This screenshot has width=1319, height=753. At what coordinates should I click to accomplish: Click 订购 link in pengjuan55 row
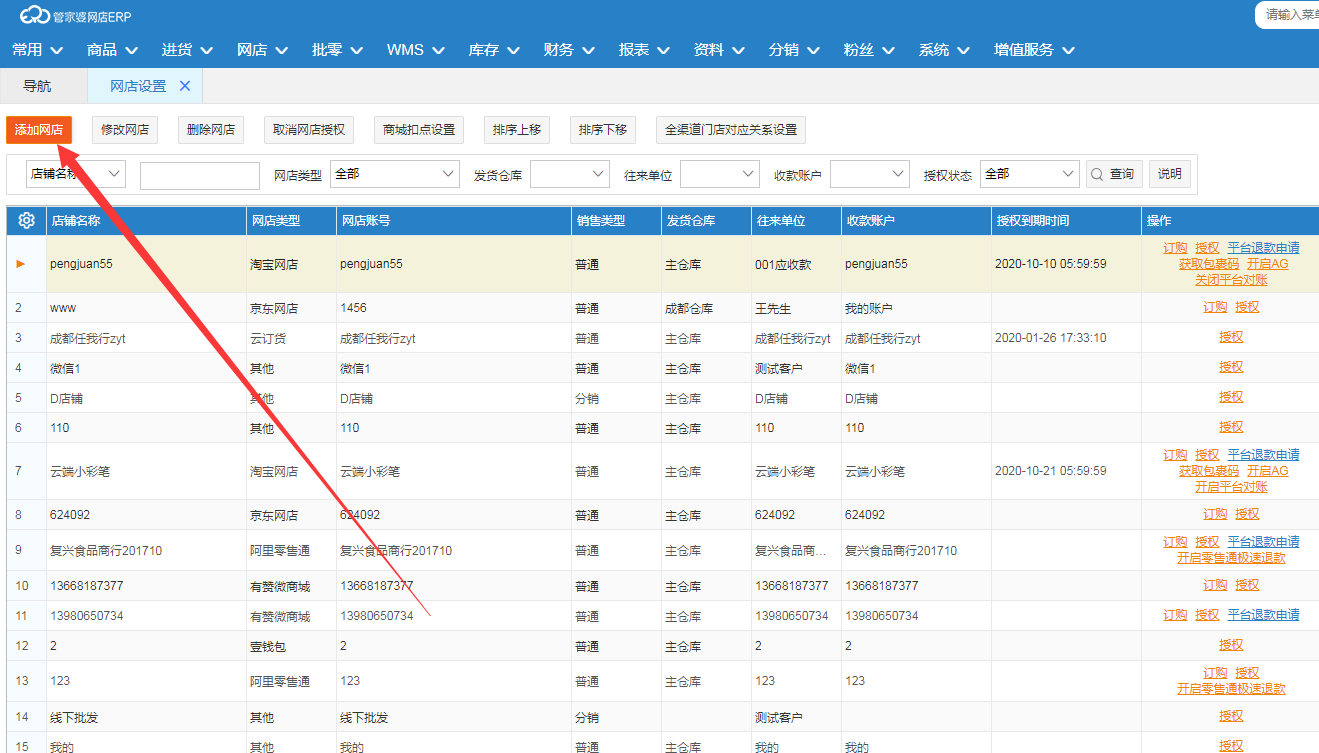click(x=1175, y=248)
